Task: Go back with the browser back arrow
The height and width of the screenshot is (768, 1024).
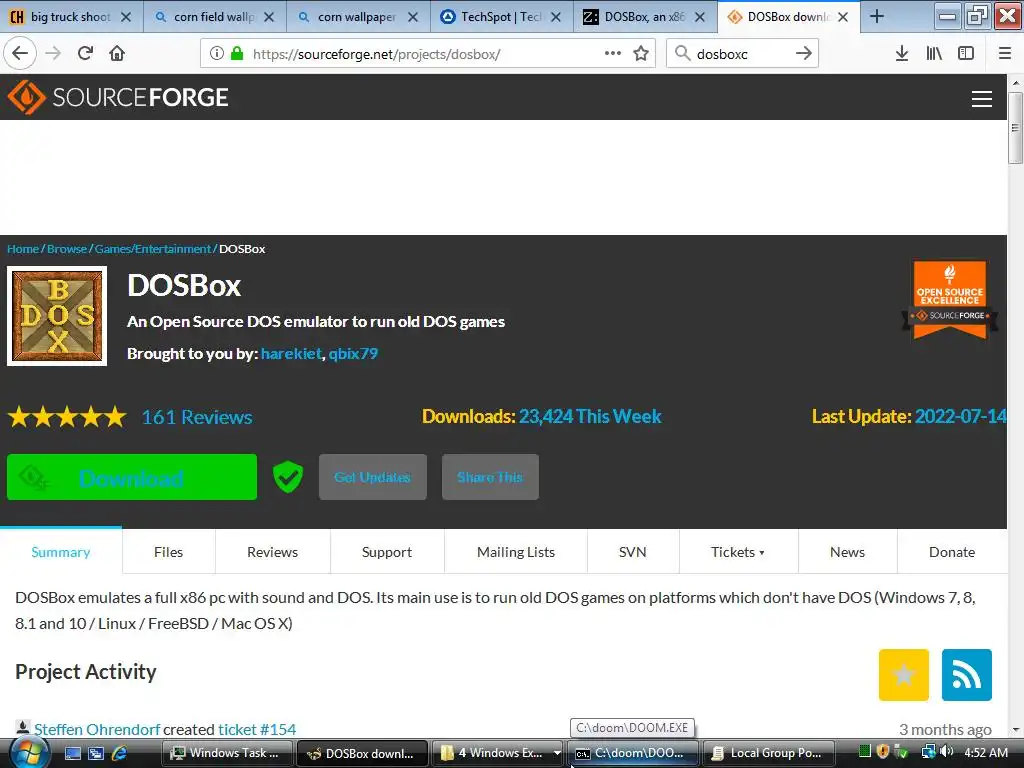Action: (20, 54)
